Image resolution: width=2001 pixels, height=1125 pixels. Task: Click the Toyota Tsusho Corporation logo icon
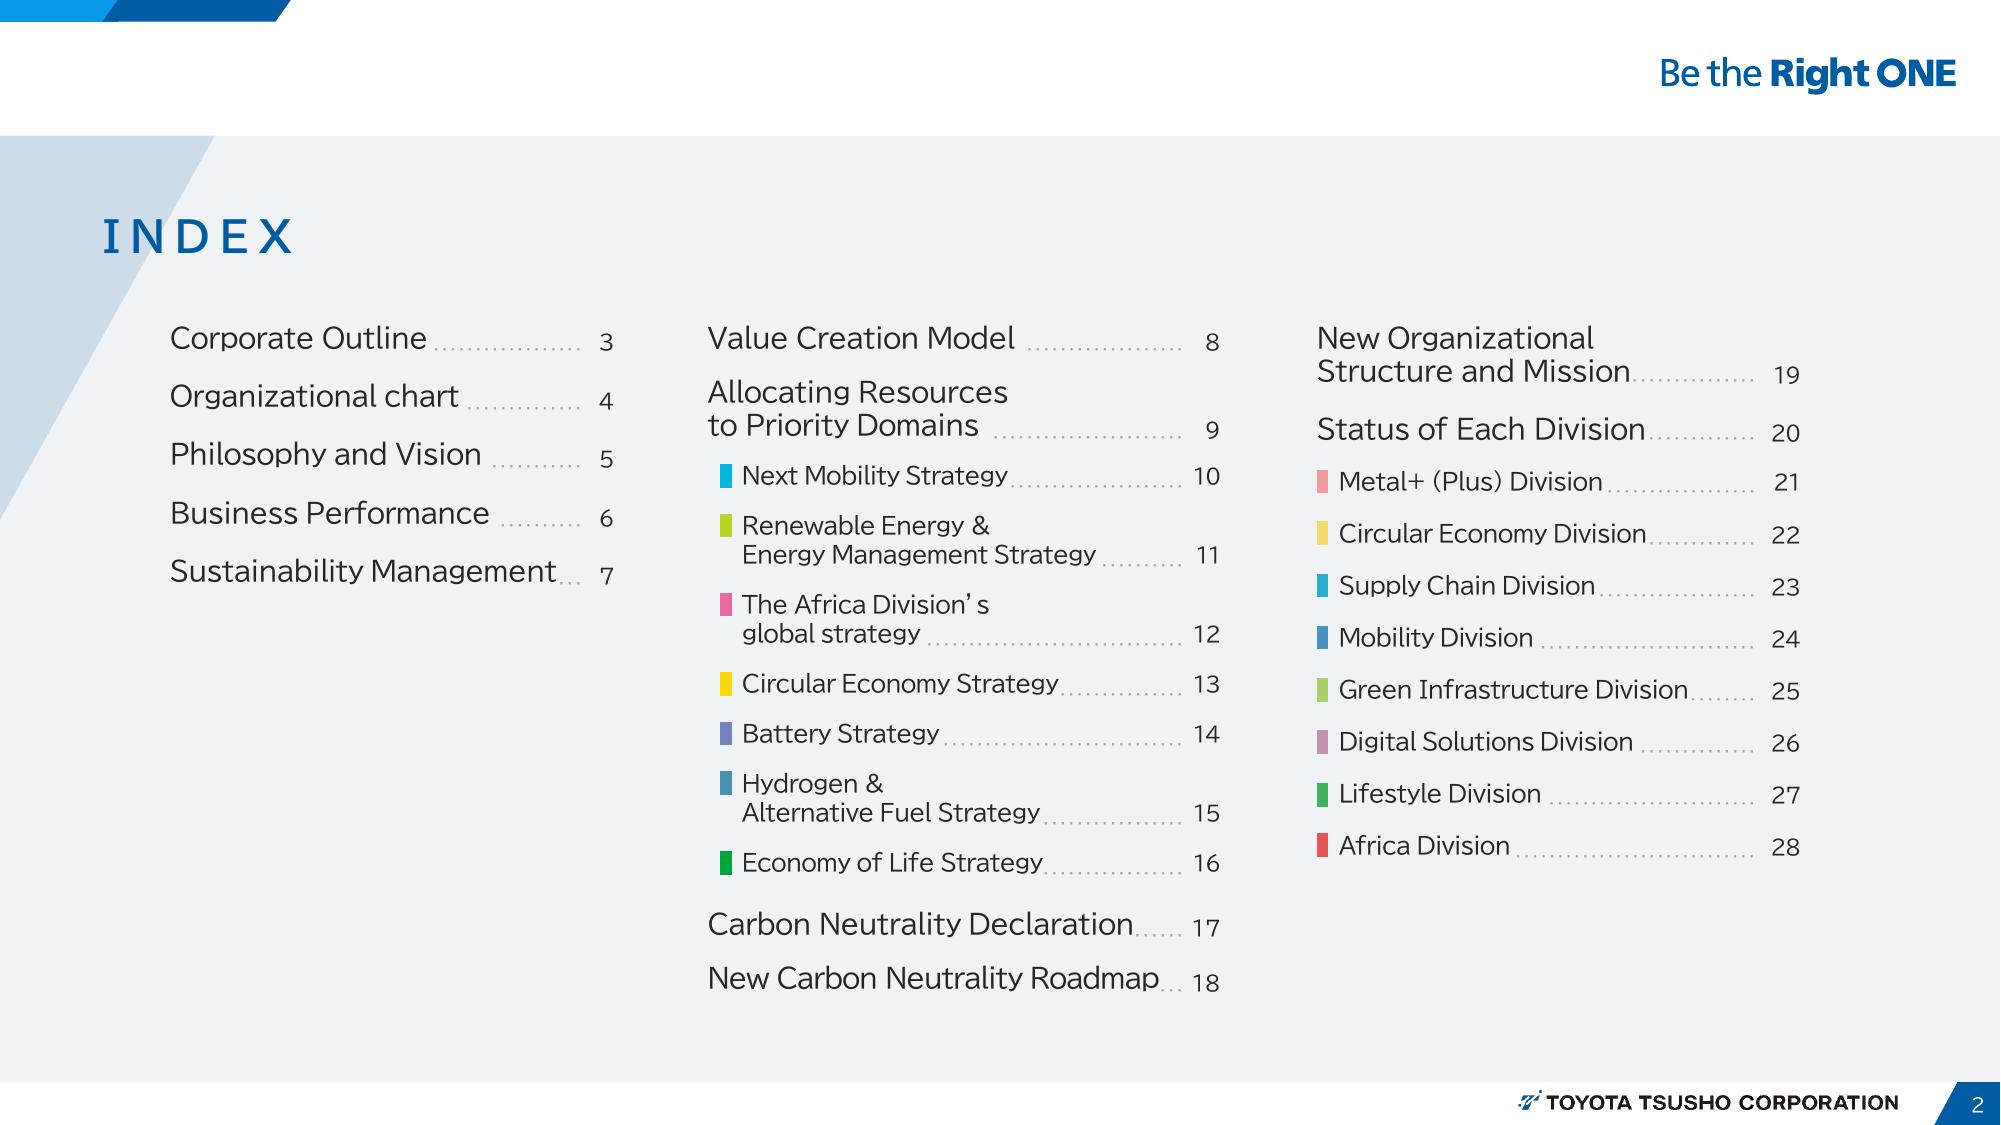[x=1529, y=1102]
